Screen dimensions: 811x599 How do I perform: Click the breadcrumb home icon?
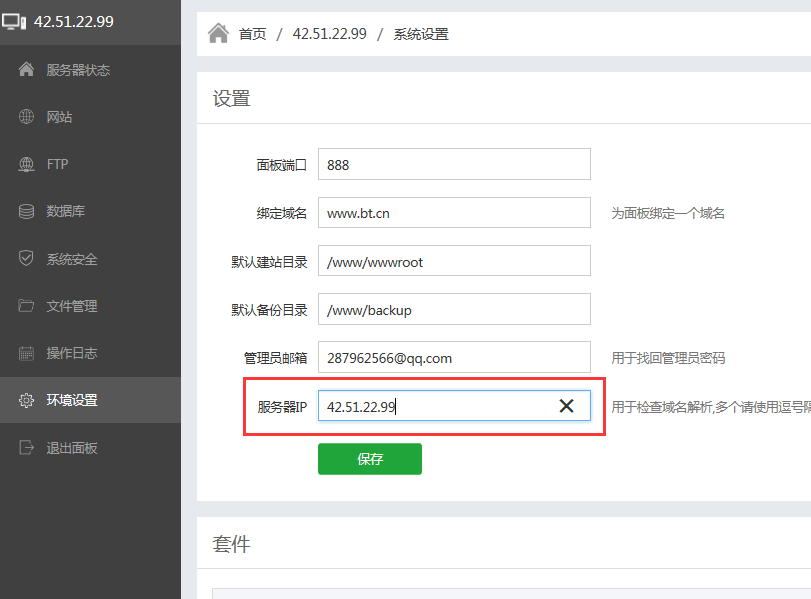(x=218, y=34)
